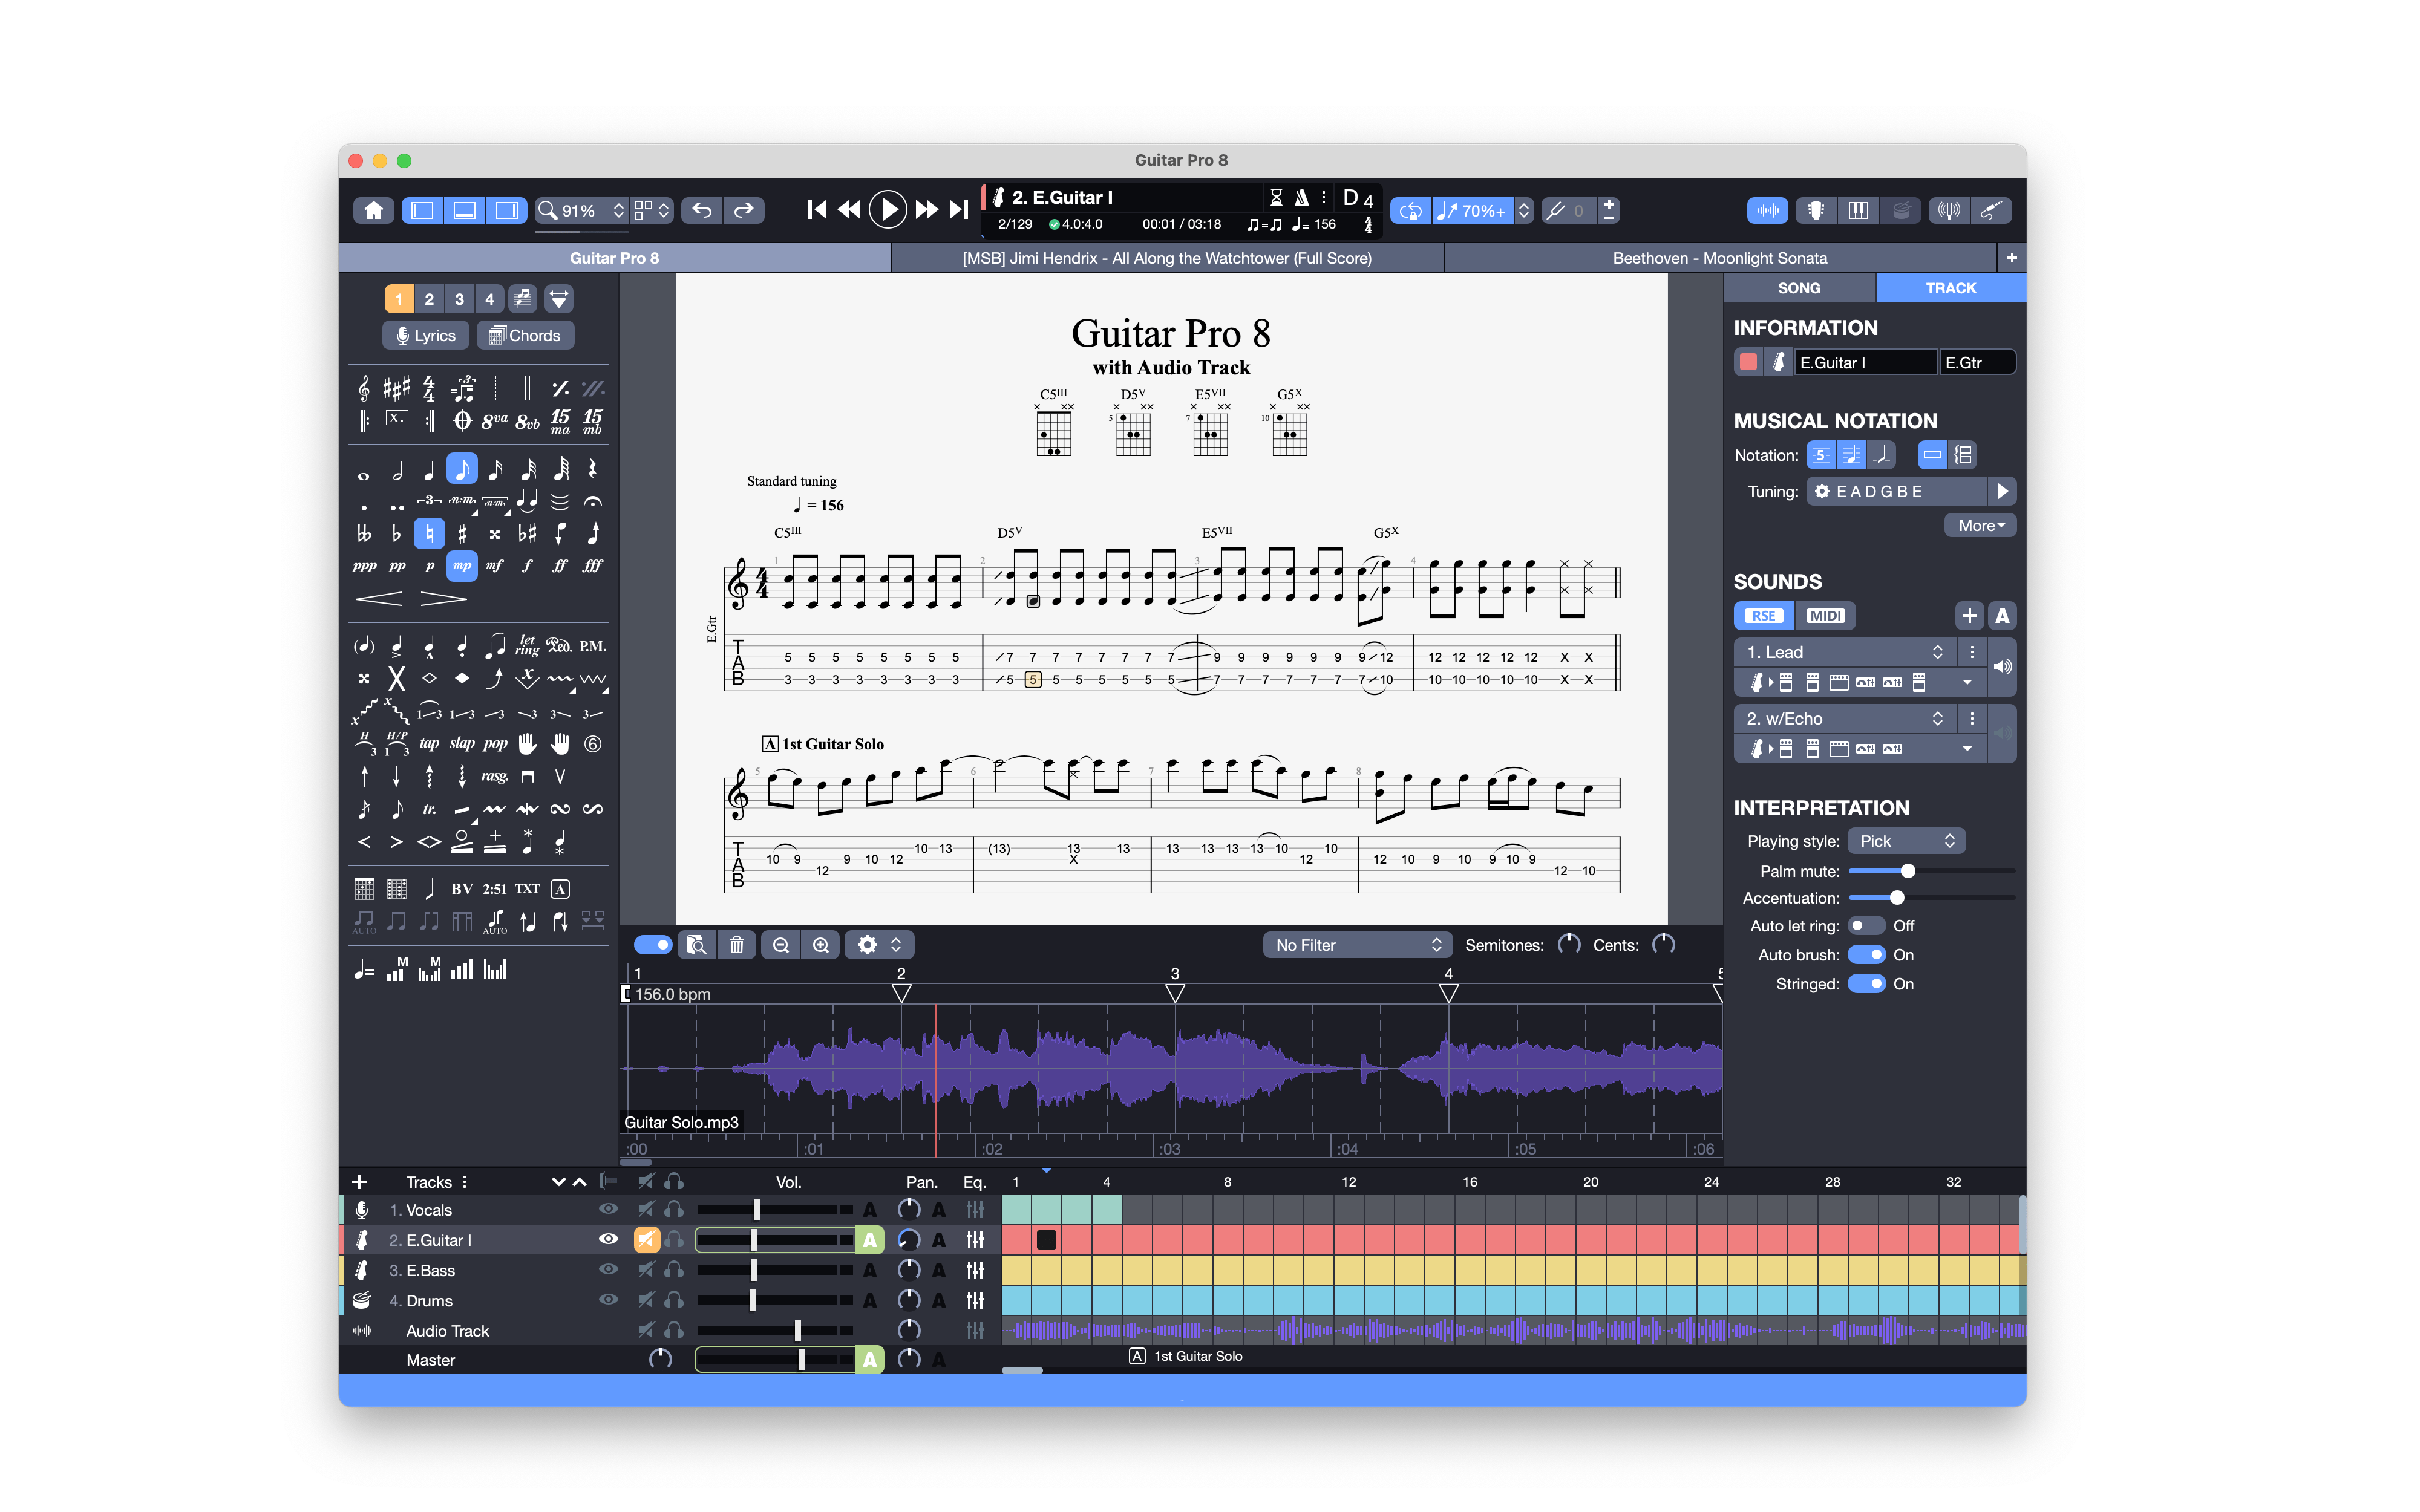
Task: Open Jimi Hendrix All Along the Watchtower tab
Action: pos(1166,258)
